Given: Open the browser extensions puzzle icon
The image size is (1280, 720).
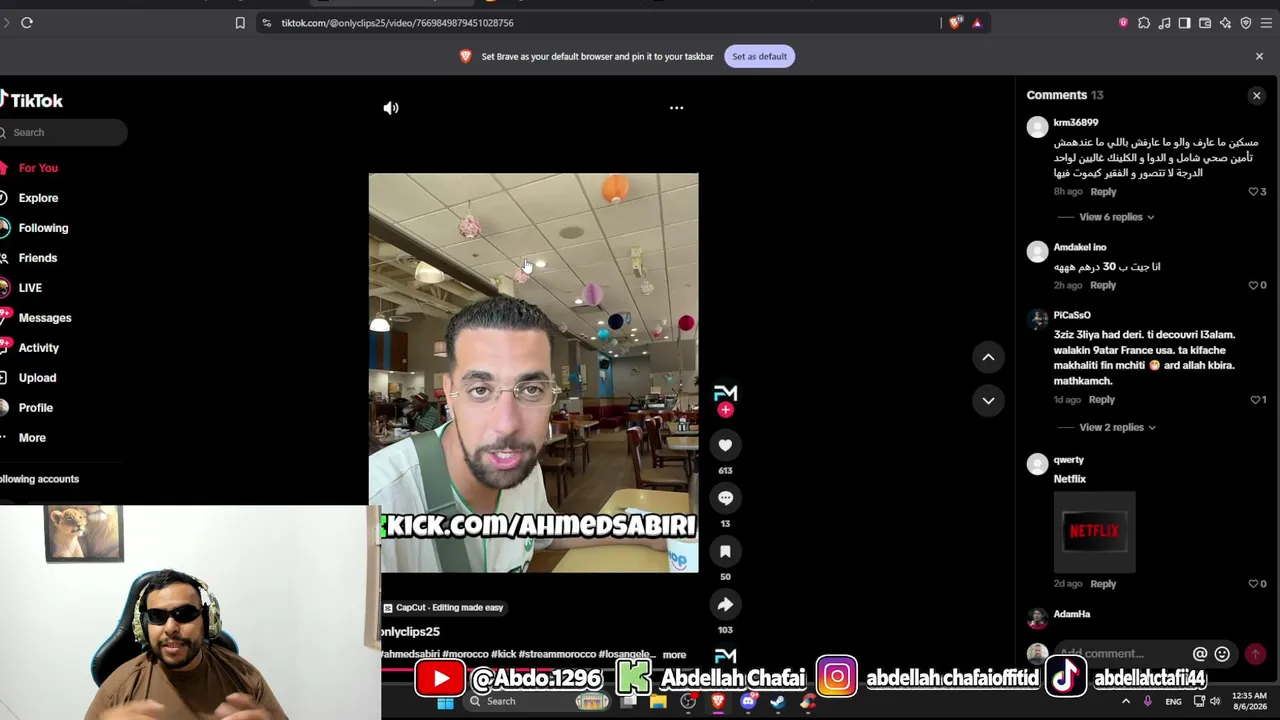Looking at the screenshot, I should coord(1144,23).
